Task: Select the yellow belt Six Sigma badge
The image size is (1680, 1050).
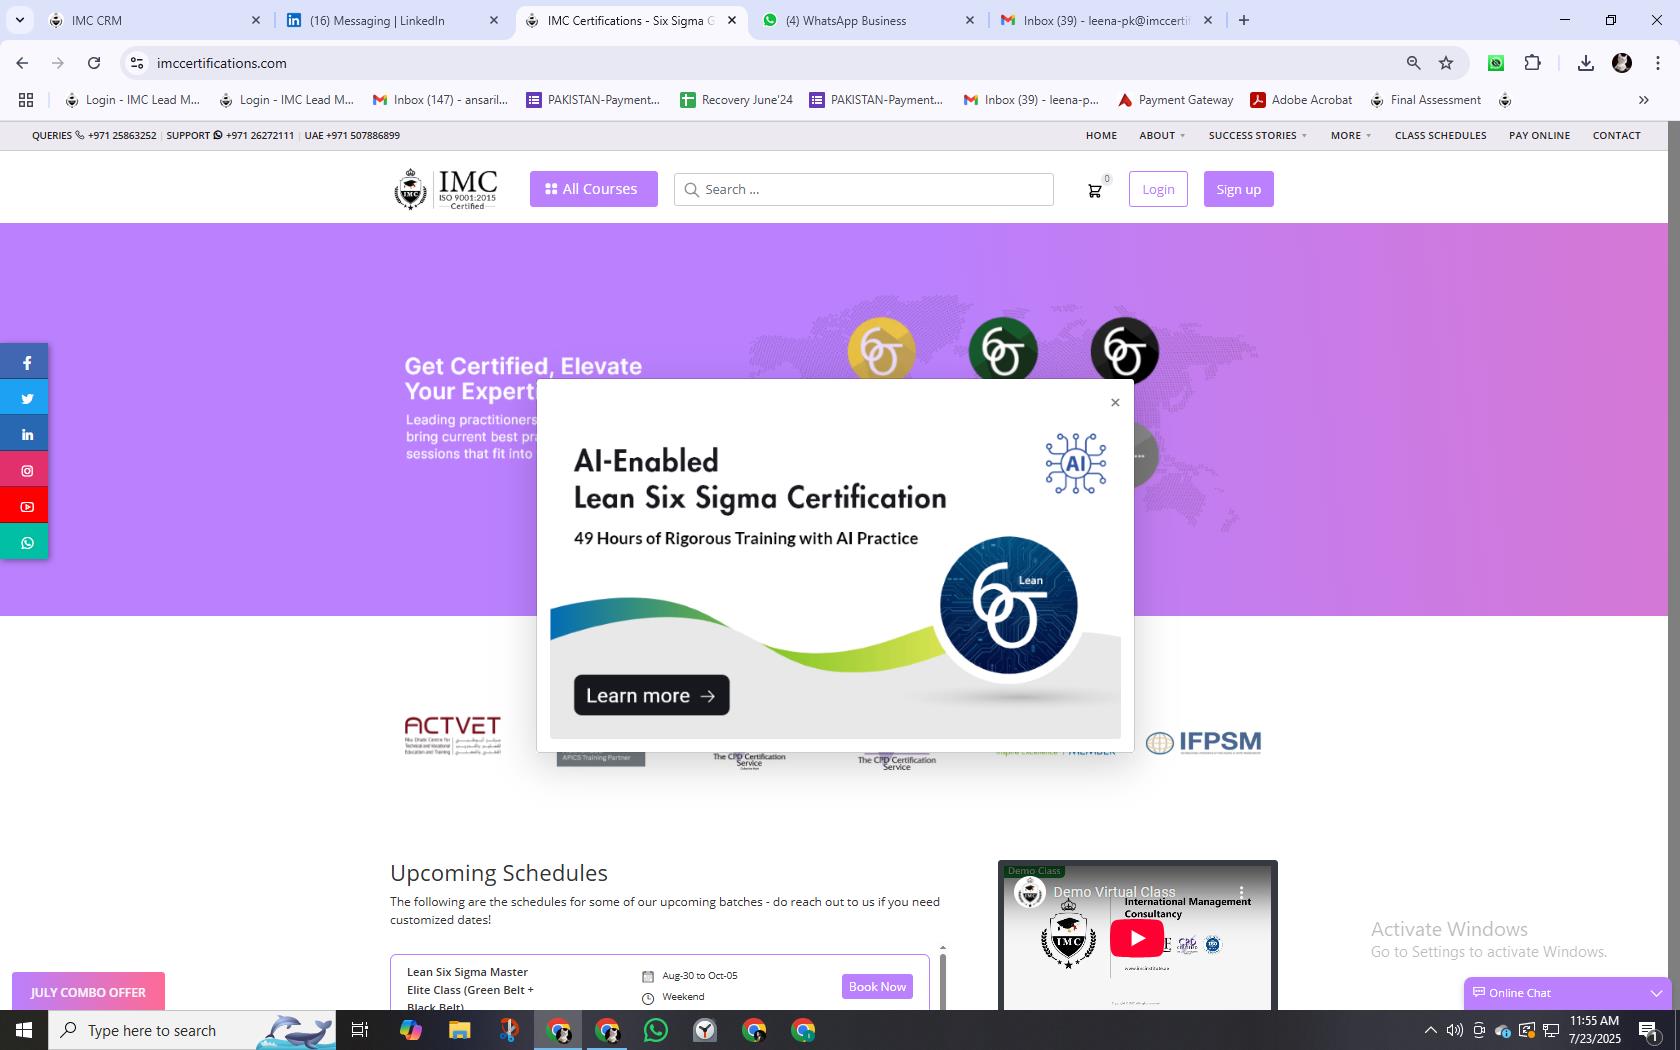Action: (881, 351)
